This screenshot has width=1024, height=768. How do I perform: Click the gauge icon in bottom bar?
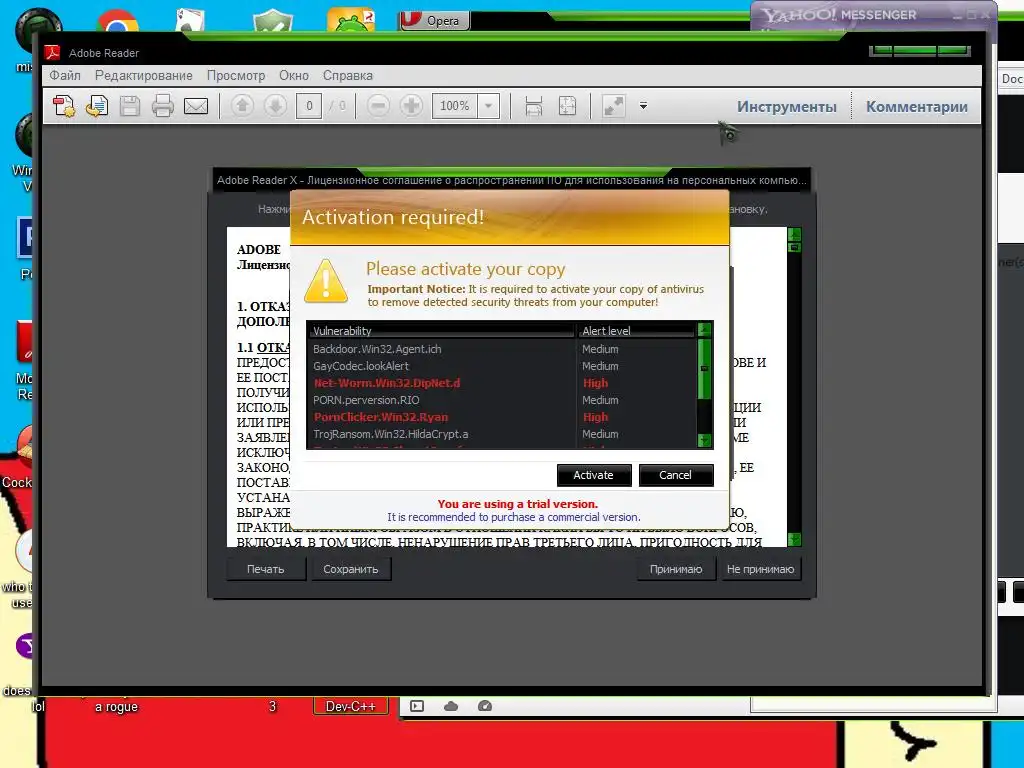[x=485, y=706]
